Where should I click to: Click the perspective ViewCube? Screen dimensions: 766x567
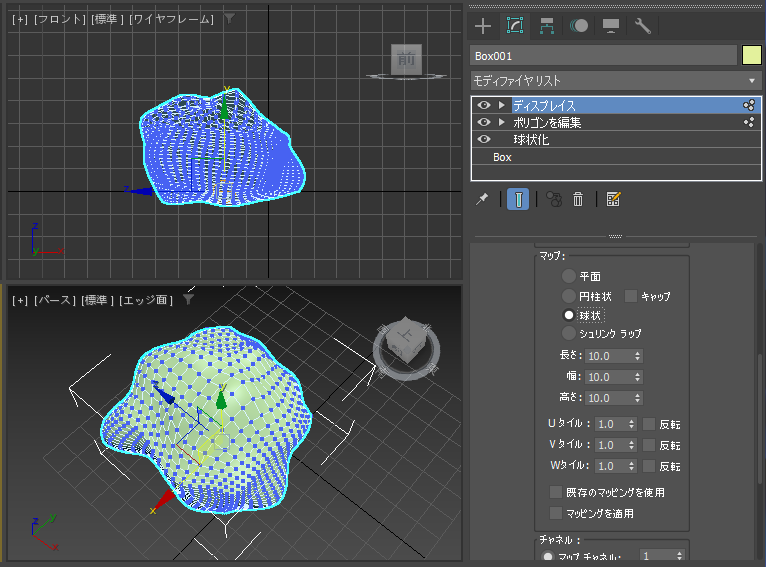[x=405, y=347]
